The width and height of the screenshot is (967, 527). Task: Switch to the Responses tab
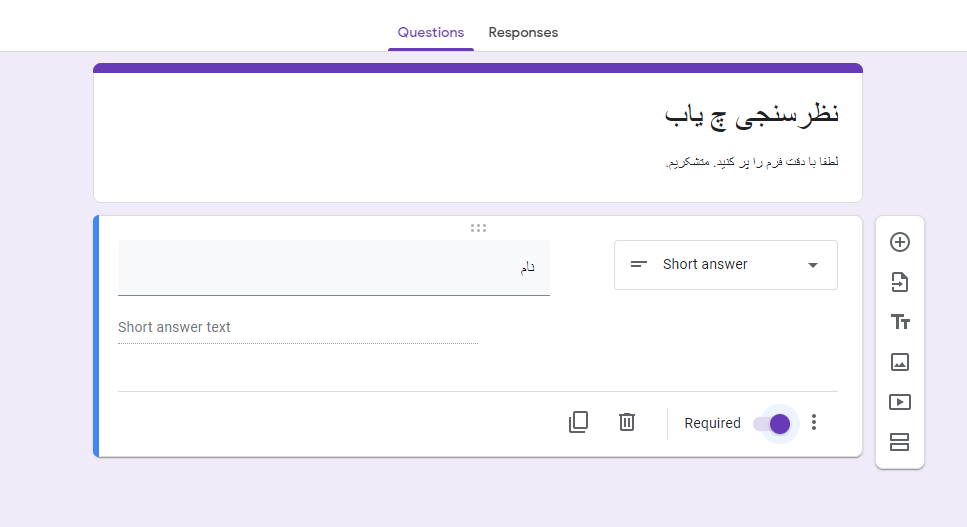523,33
